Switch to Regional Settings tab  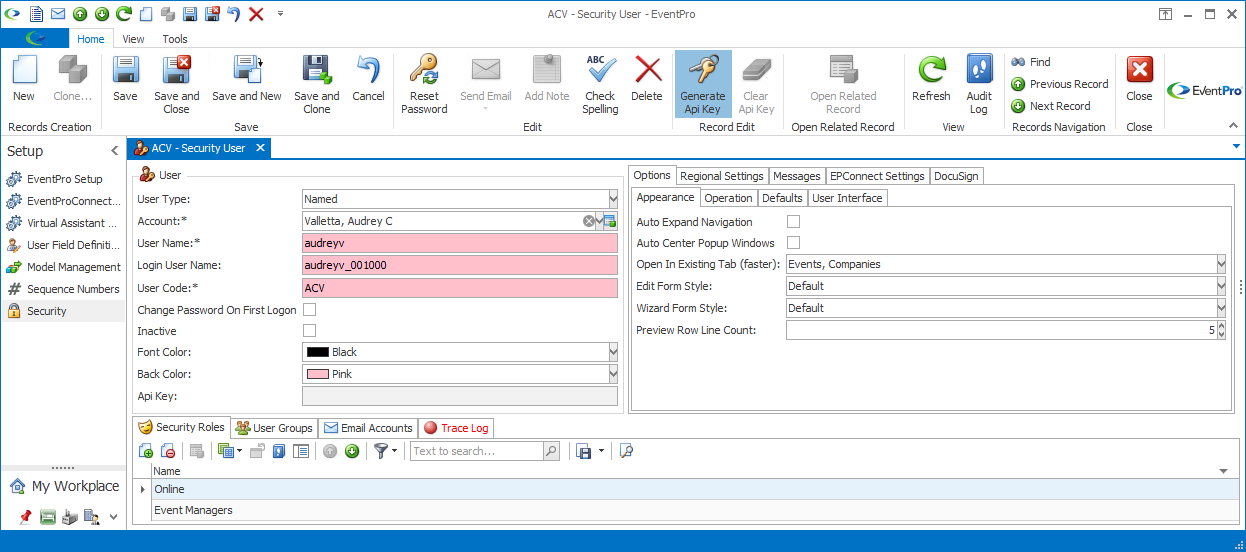(722, 176)
